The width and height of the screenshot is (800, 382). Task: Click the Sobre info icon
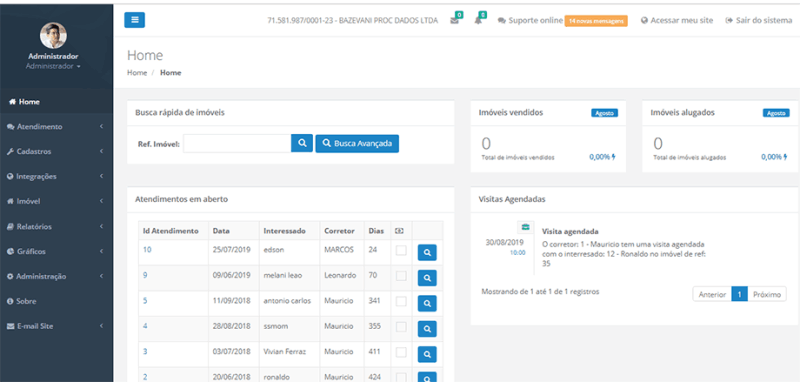(10, 301)
